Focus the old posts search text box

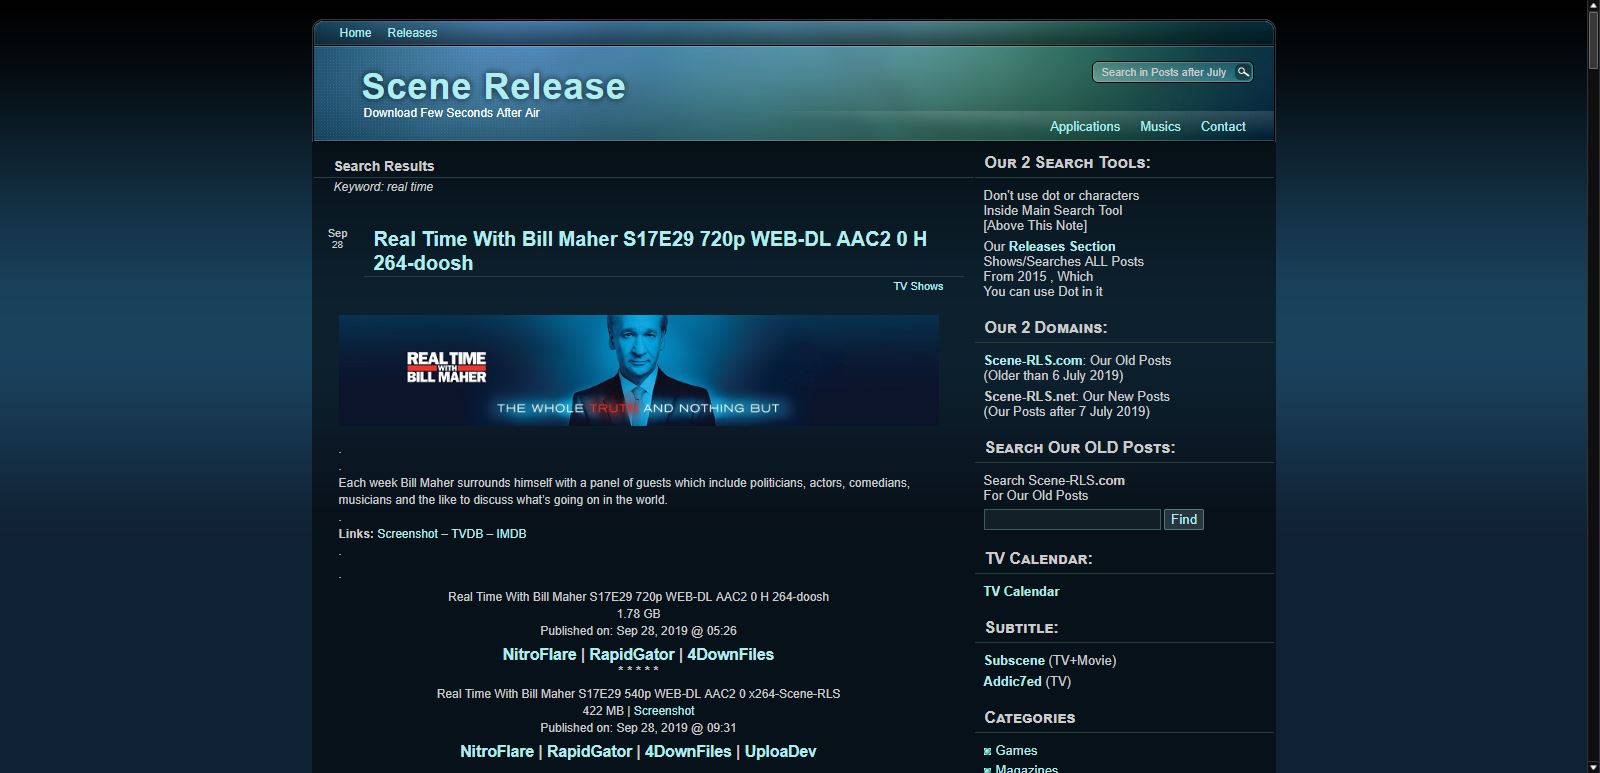(x=1072, y=519)
